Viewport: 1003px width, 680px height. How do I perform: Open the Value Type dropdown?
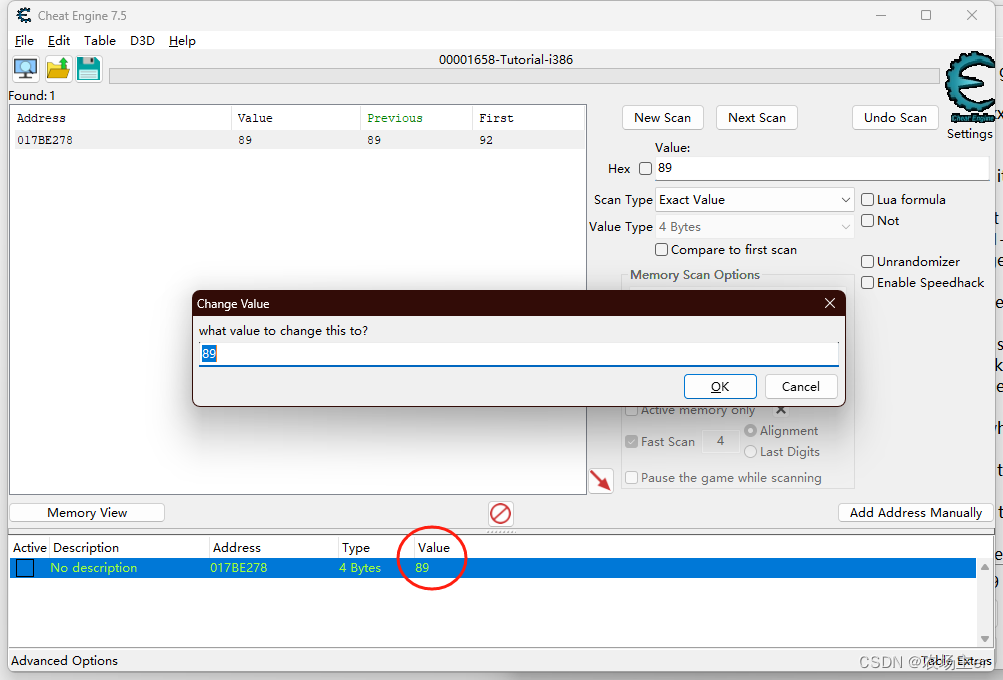click(754, 226)
